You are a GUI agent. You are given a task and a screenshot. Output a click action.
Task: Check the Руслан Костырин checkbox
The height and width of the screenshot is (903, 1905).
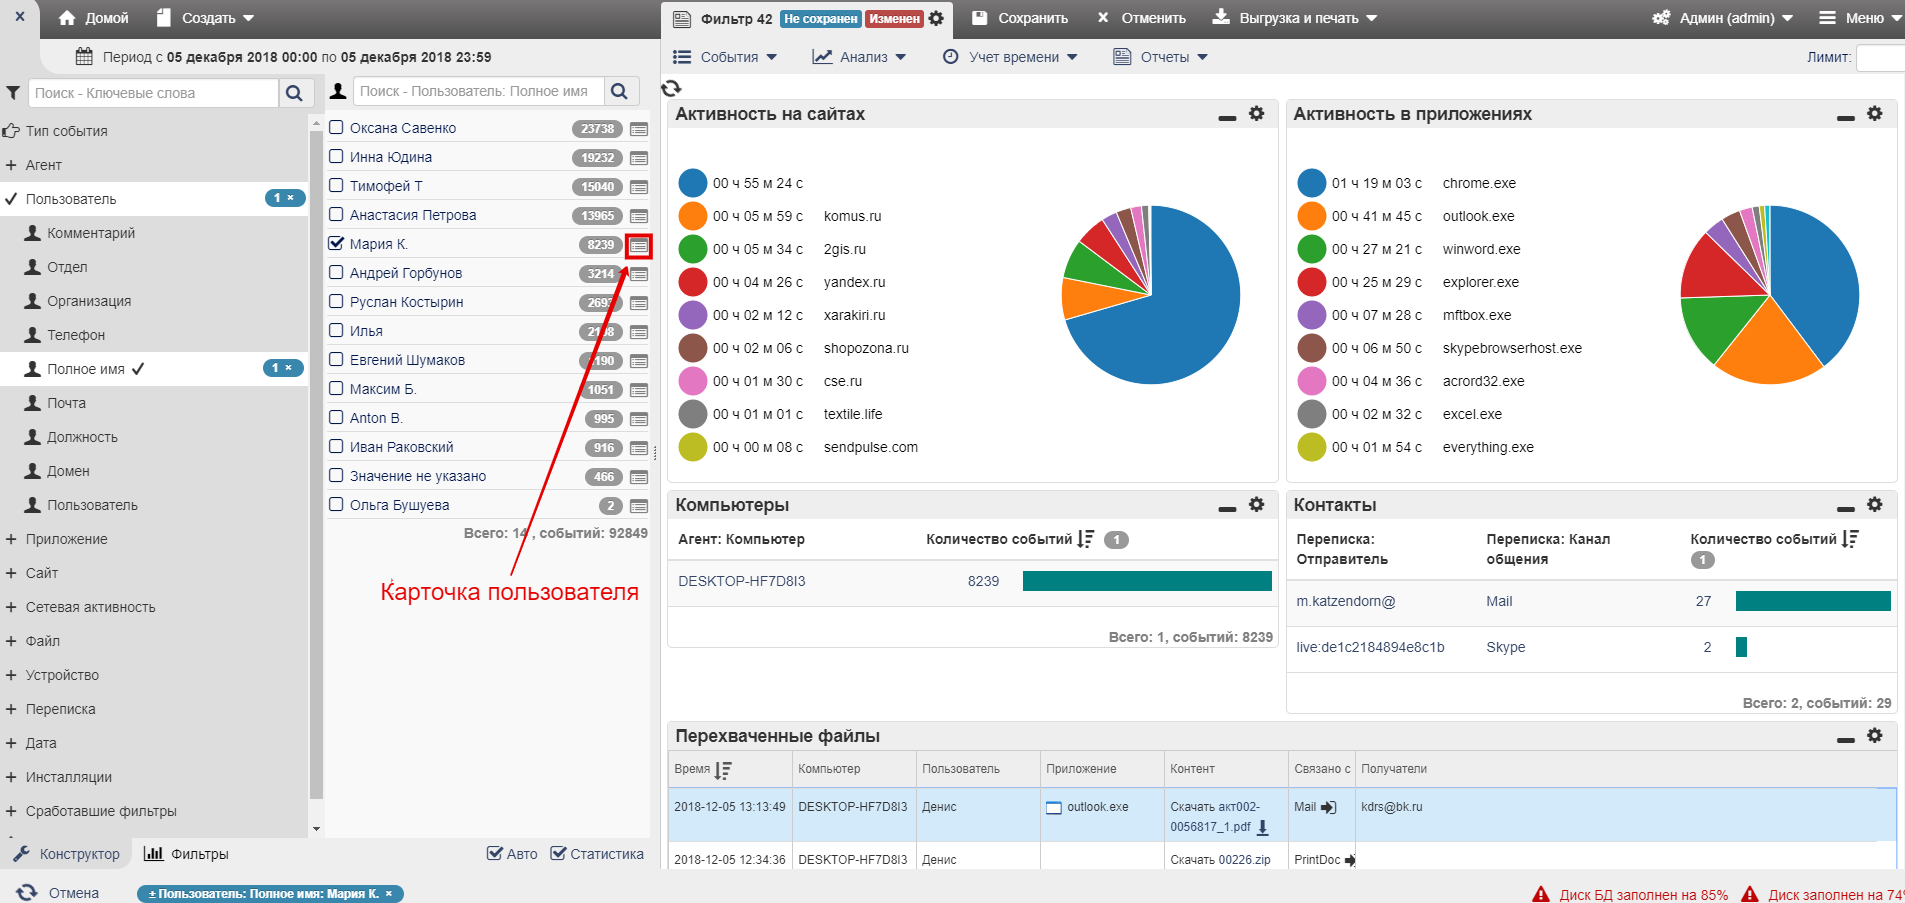pyautogui.click(x=337, y=302)
